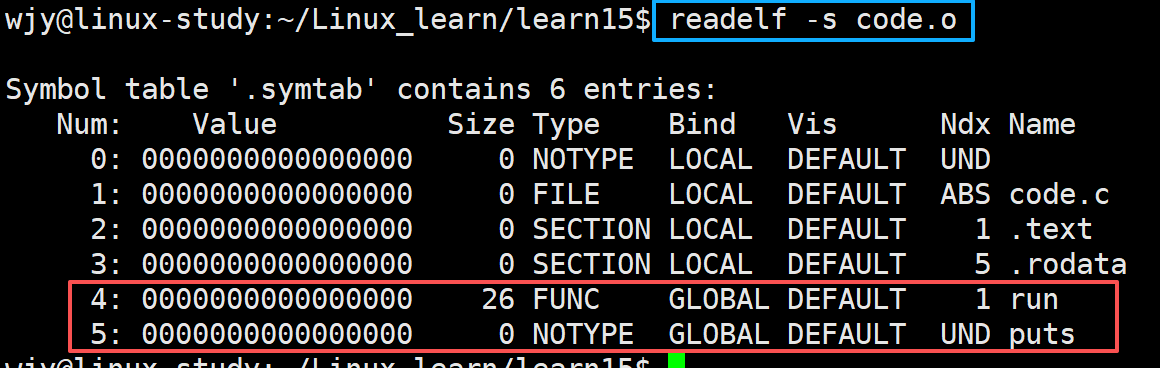Click the line "Symbol table '.symtab' contains 6 entries:"
Viewport: 1160px width, 368px height.
361,90
